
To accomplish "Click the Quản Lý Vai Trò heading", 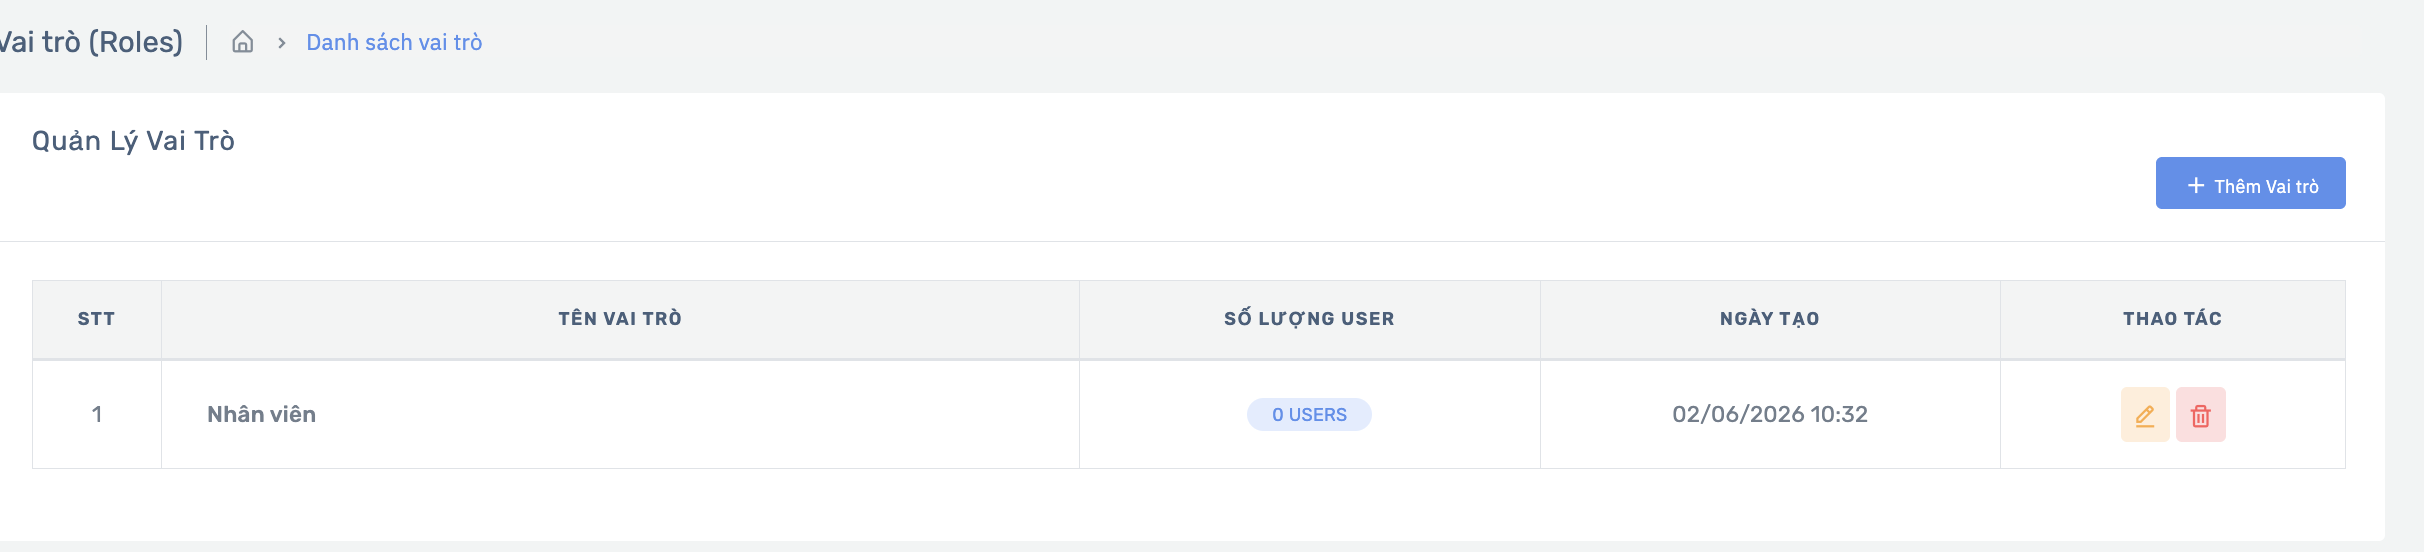I will (x=133, y=141).
